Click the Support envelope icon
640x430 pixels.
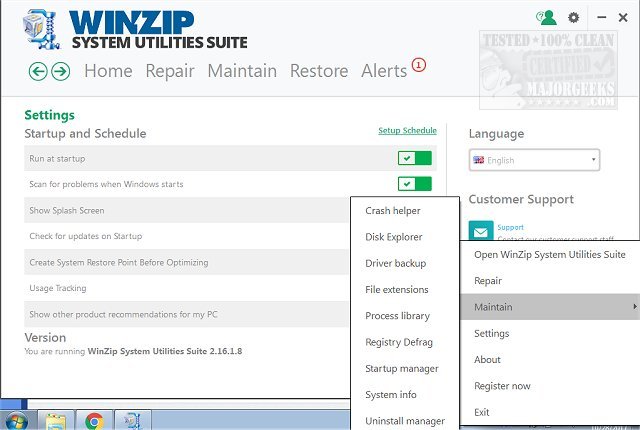[481, 231]
